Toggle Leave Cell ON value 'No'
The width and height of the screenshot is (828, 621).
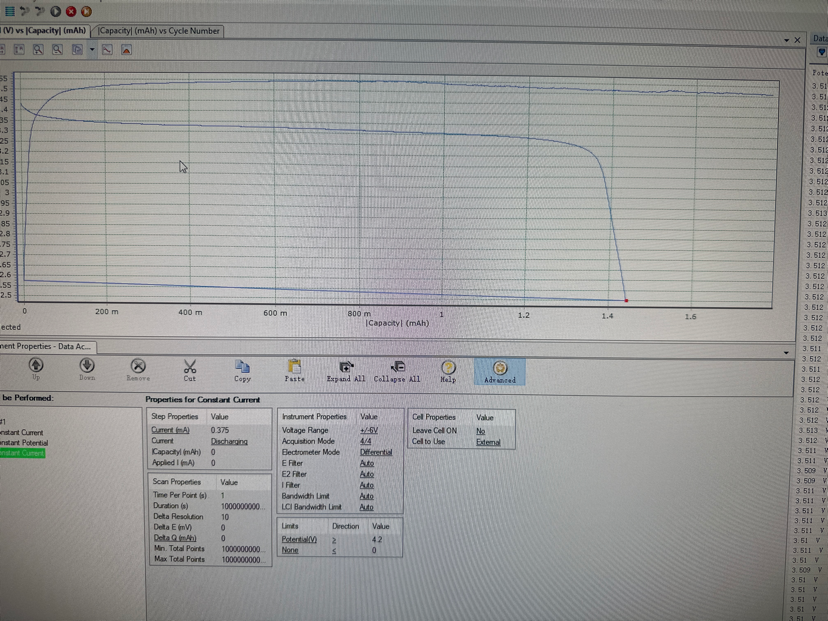click(480, 431)
